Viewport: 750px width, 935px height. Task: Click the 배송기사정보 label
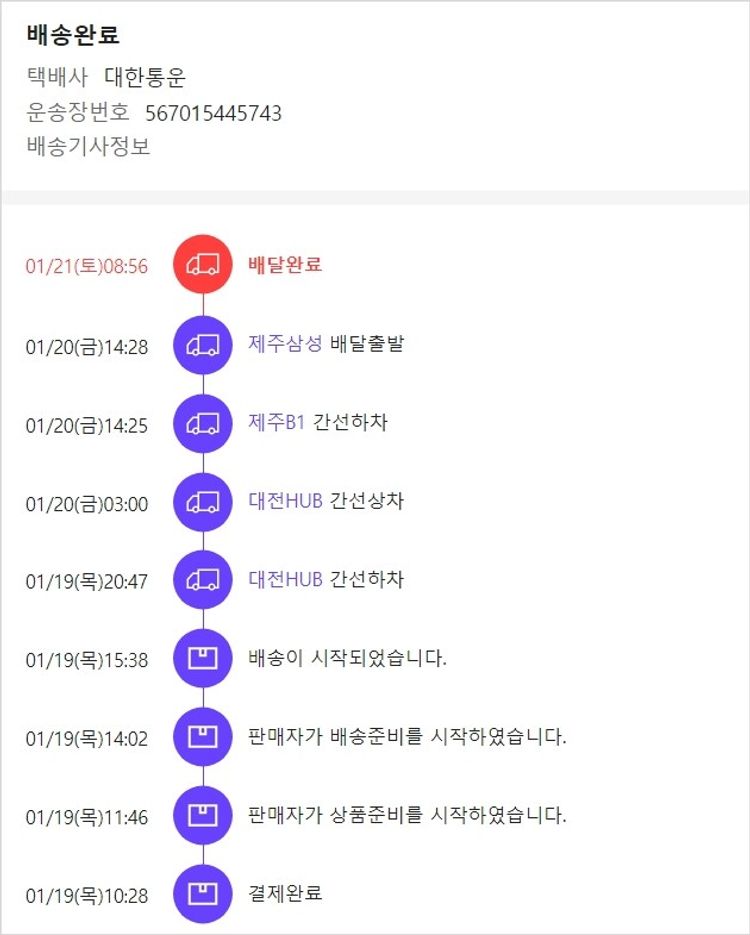coord(88,146)
